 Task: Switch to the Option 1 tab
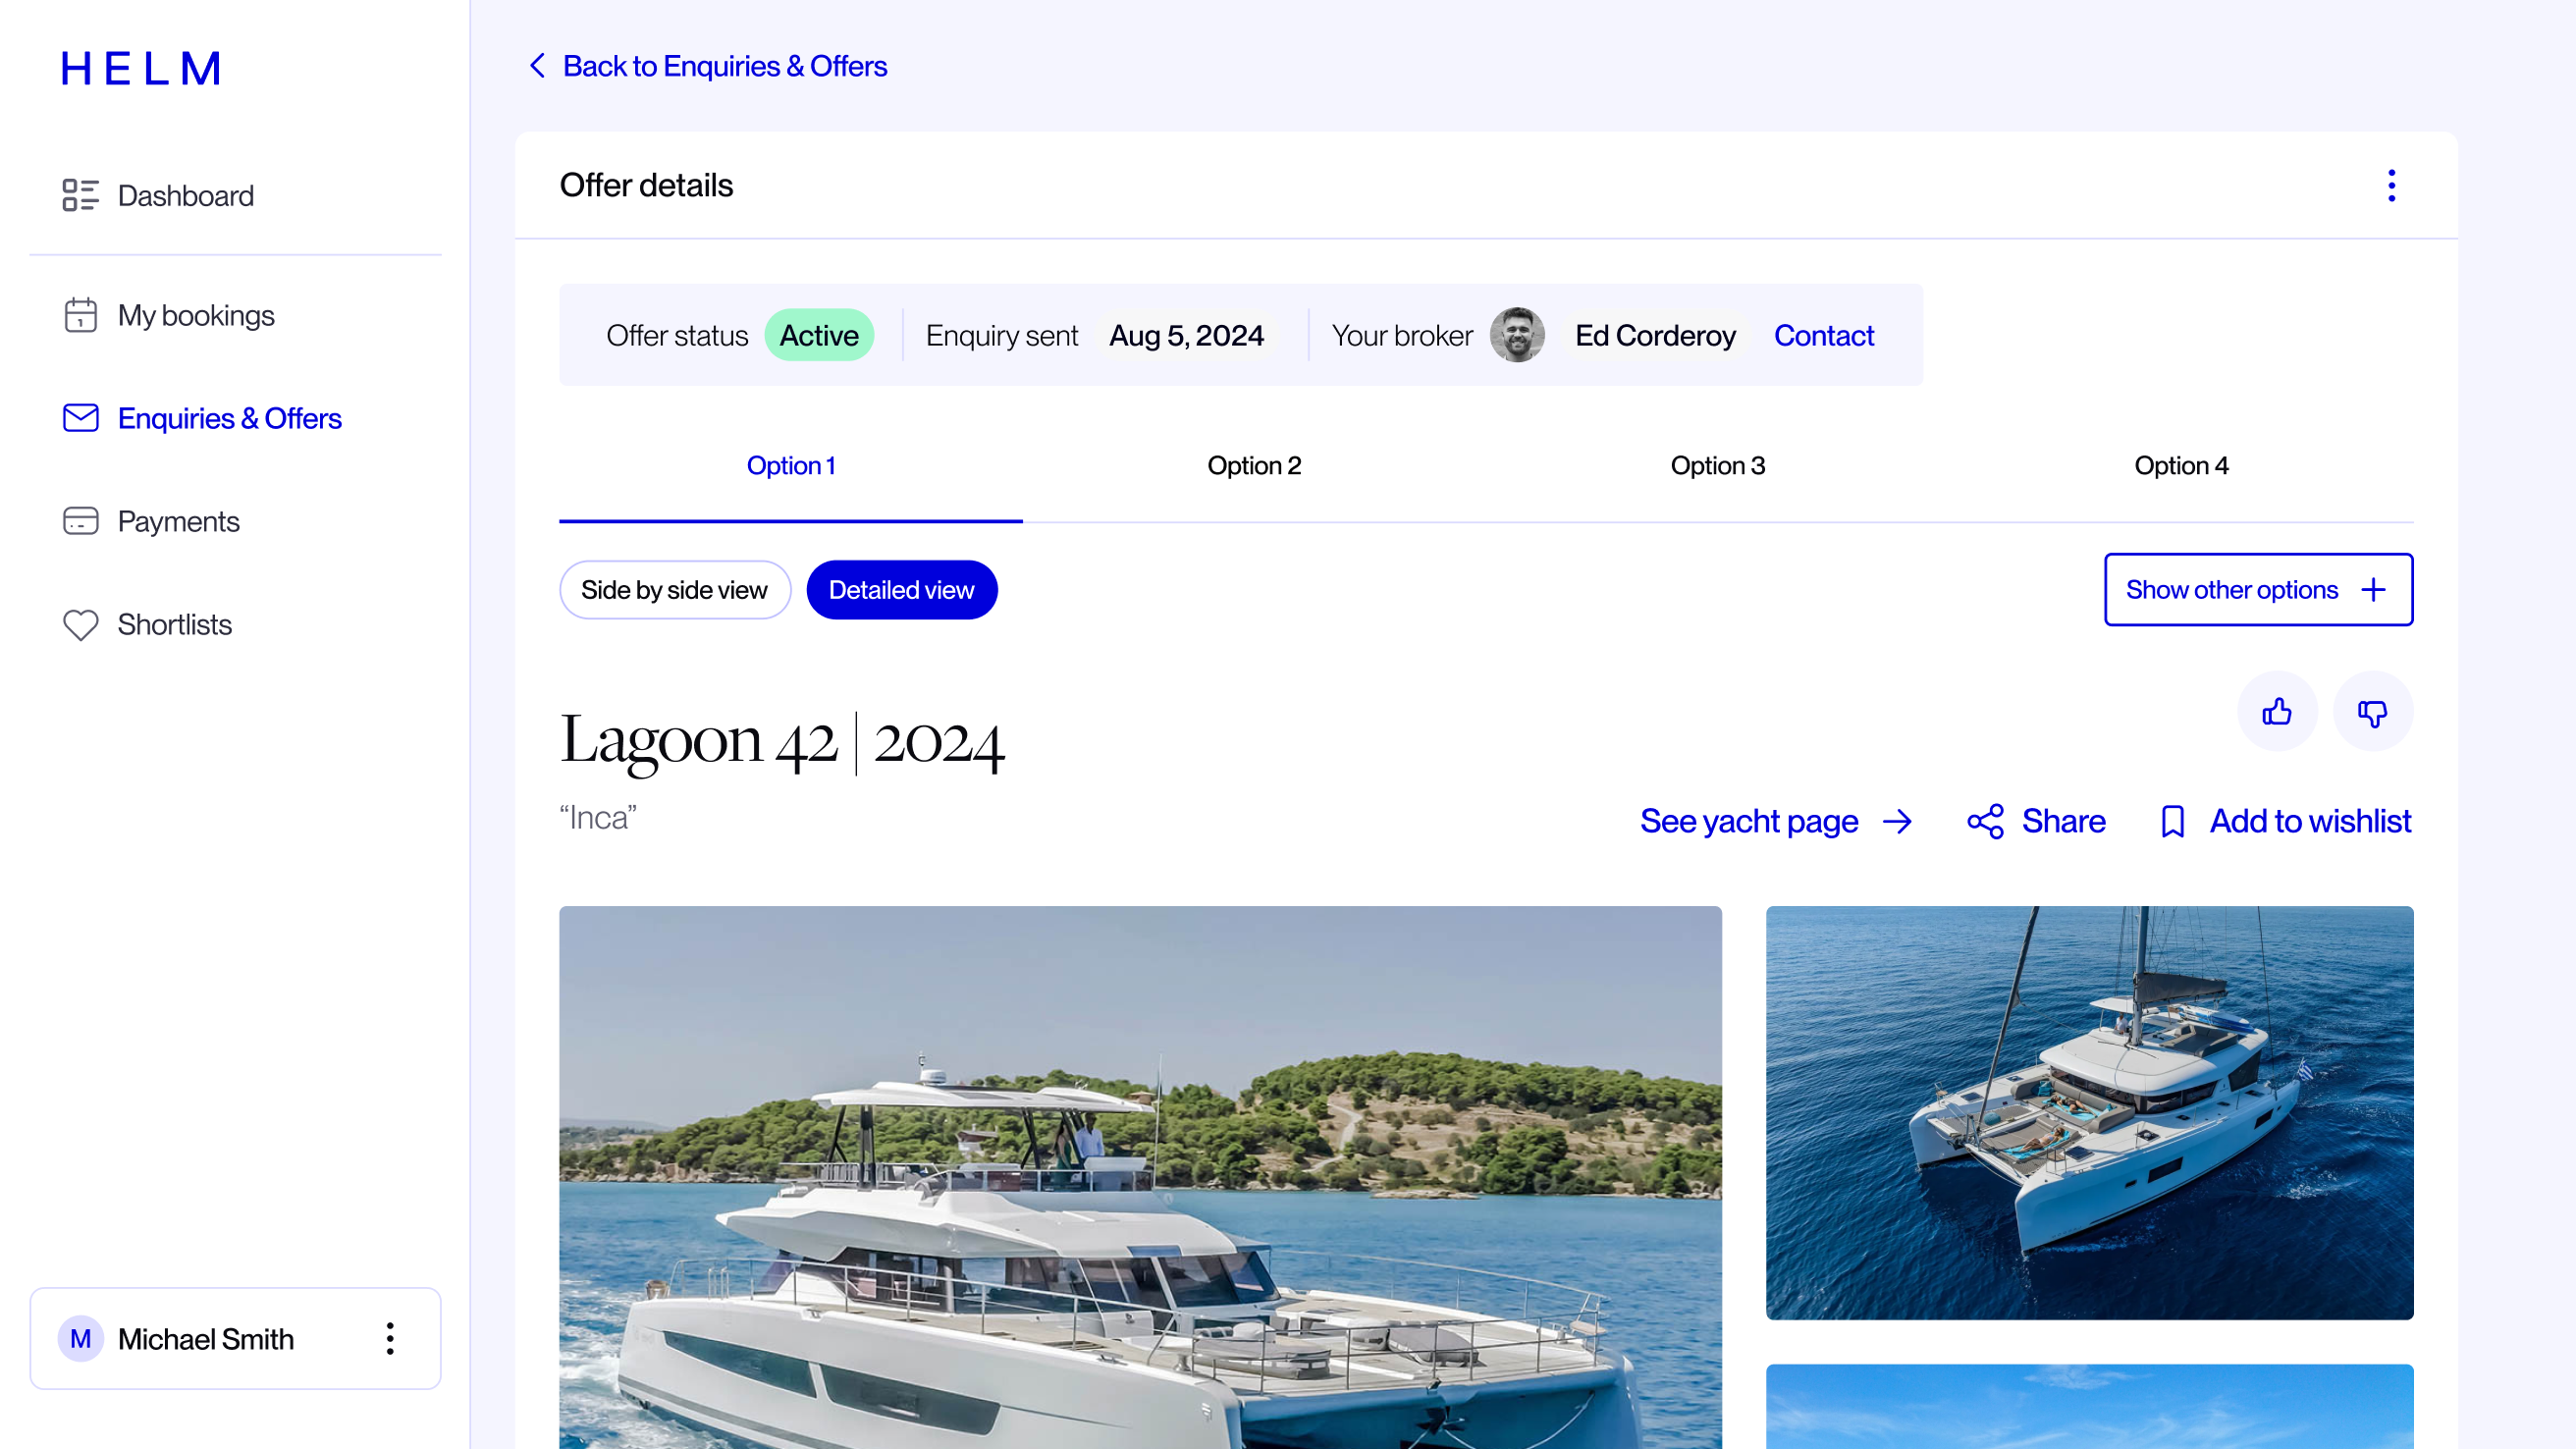point(791,465)
